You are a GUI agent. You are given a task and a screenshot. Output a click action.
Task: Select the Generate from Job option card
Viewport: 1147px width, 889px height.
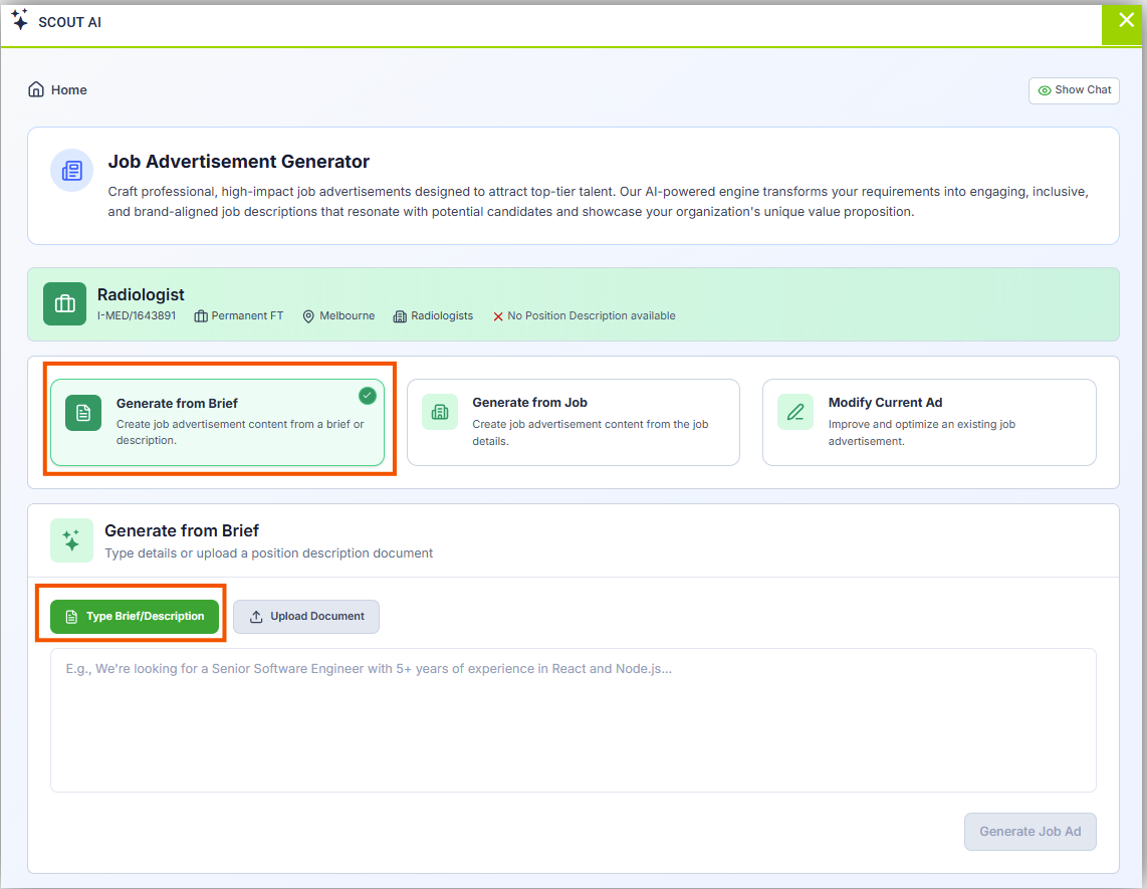pyautogui.click(x=573, y=422)
